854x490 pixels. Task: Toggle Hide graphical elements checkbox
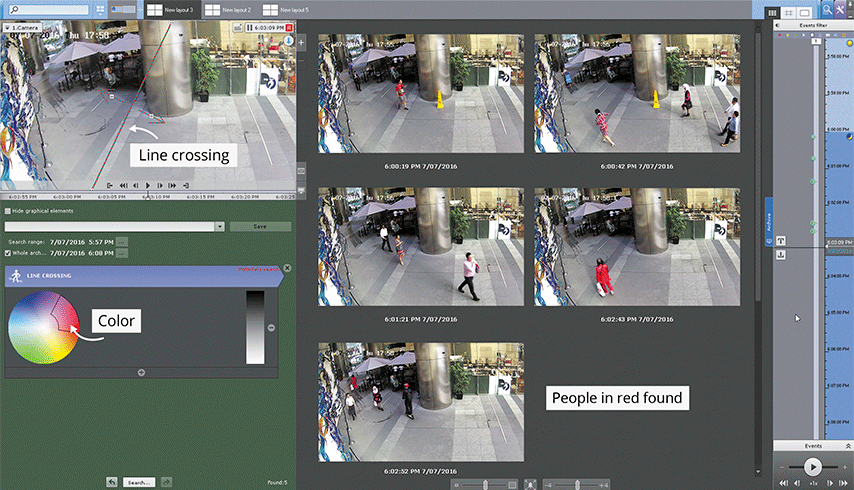7,211
